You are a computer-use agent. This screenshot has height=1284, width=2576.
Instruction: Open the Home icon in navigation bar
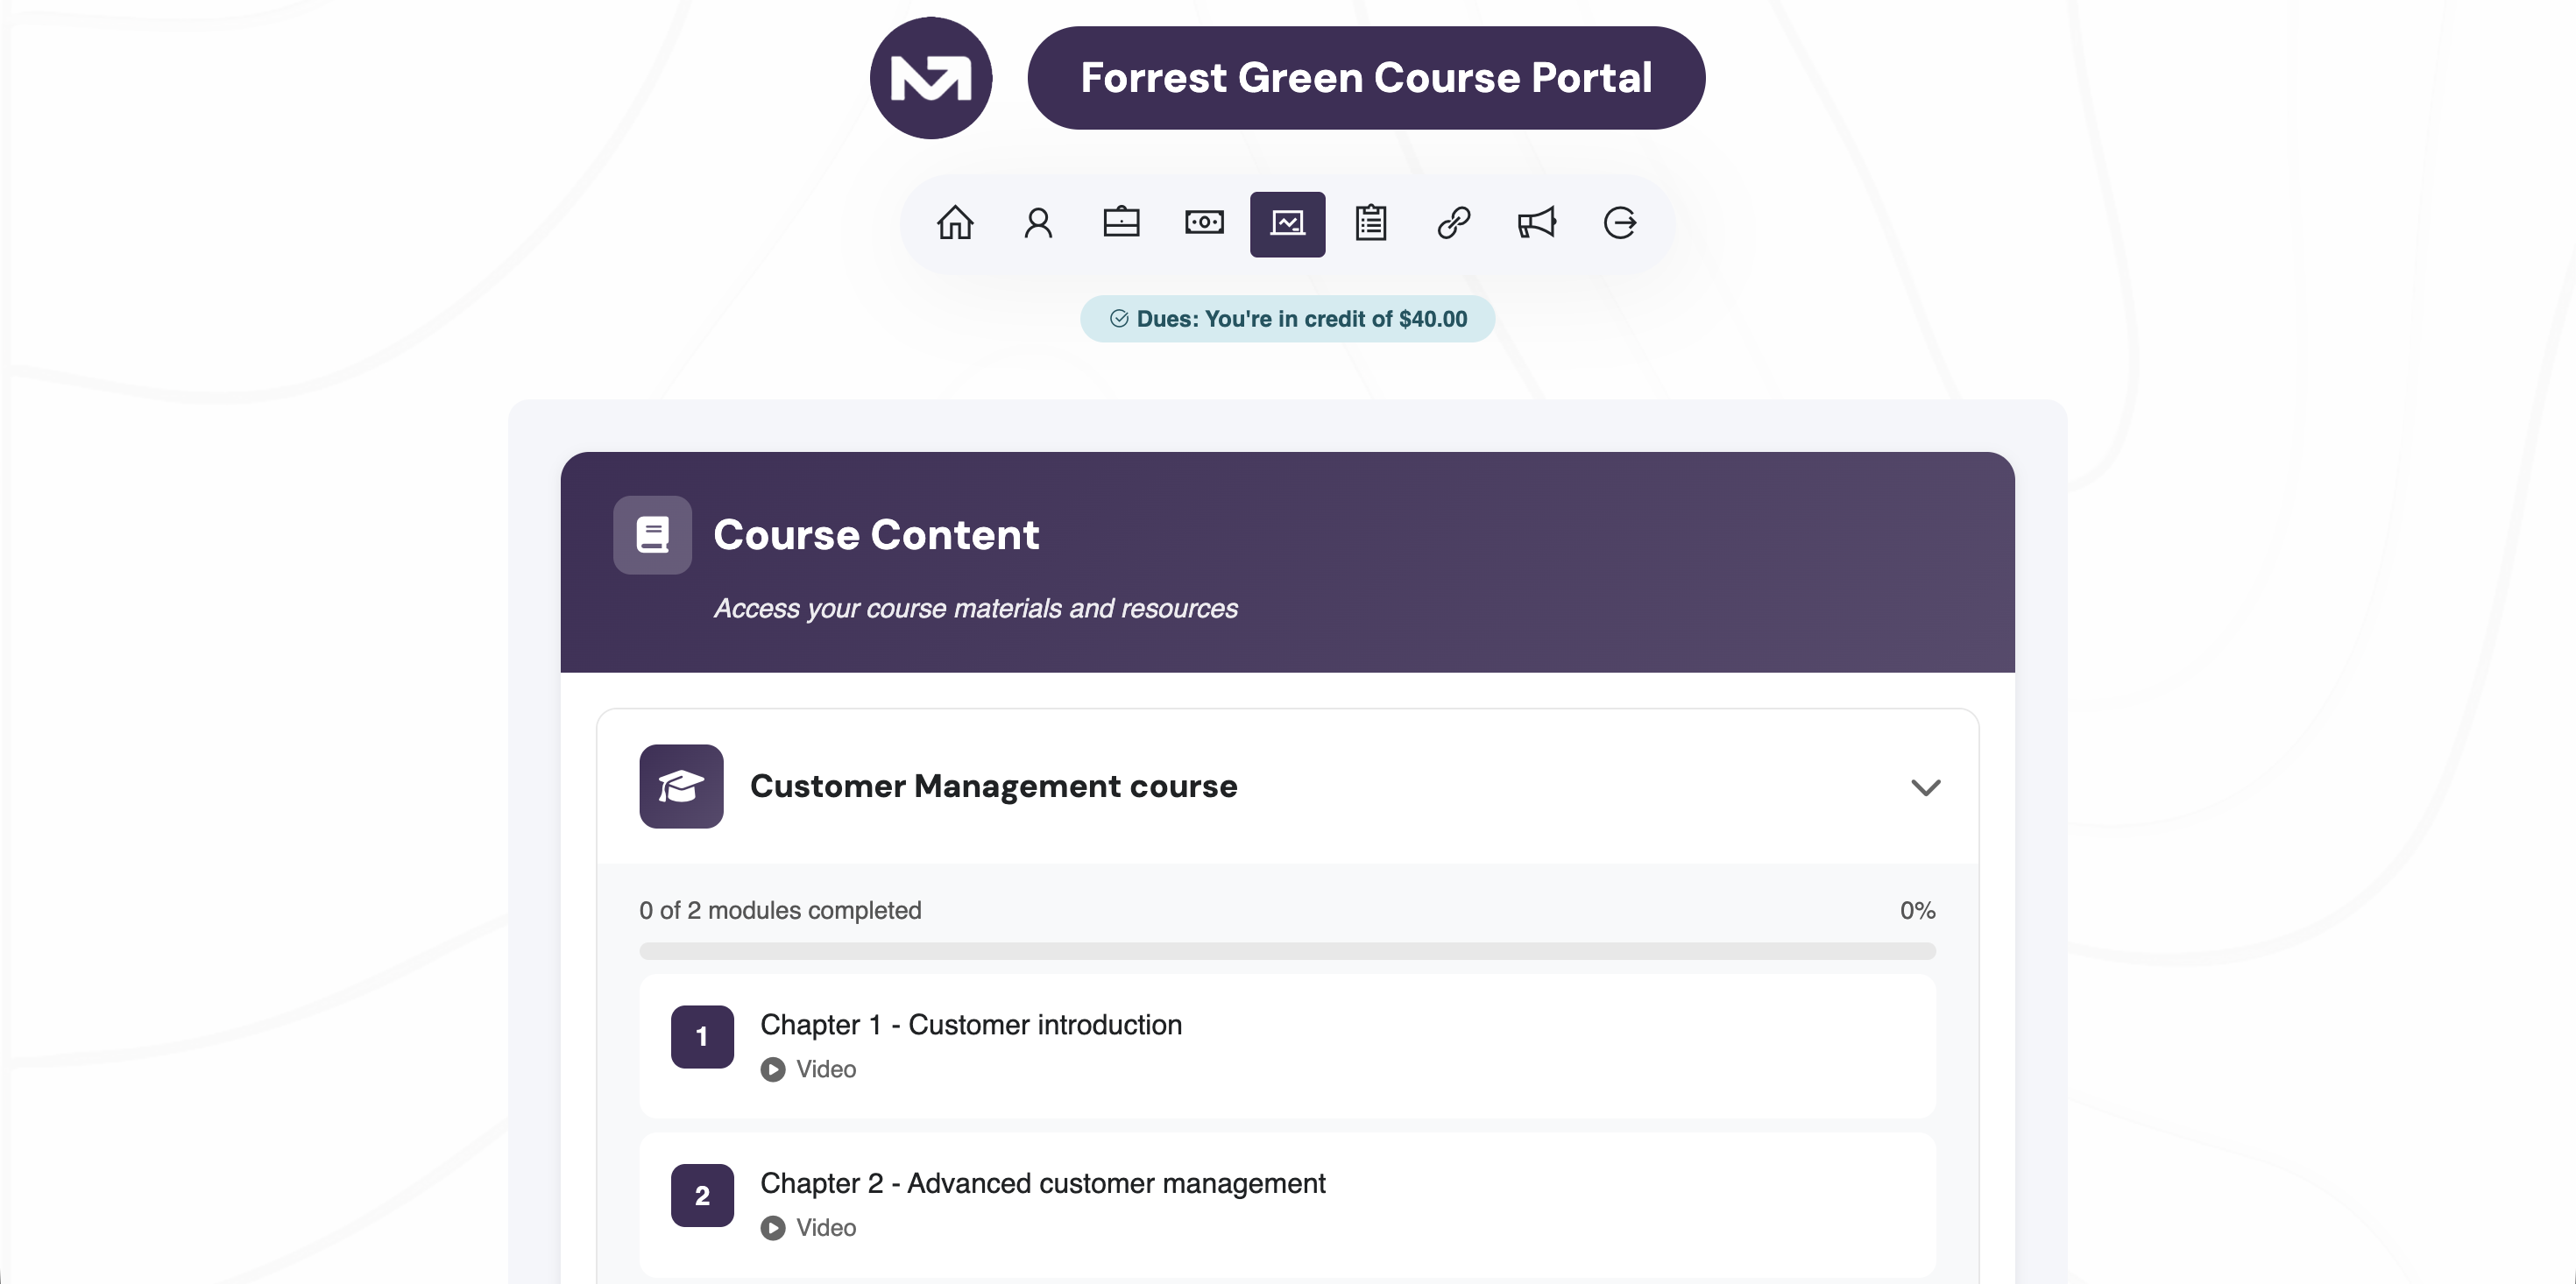click(x=954, y=223)
